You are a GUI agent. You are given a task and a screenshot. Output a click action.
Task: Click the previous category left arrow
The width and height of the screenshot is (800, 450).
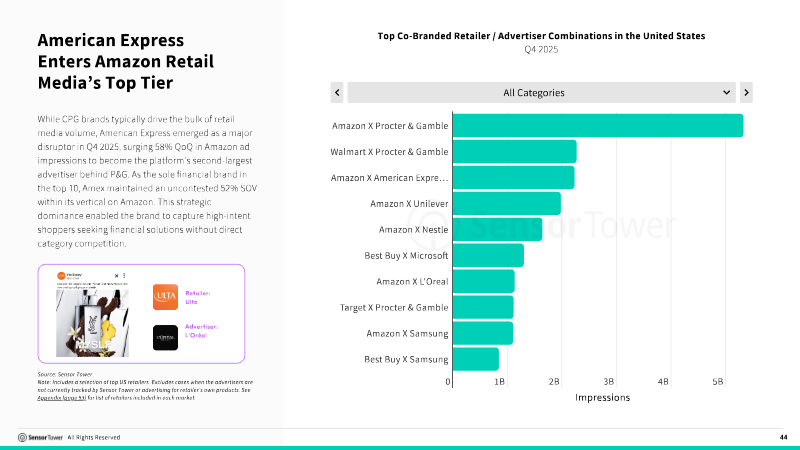(x=337, y=92)
